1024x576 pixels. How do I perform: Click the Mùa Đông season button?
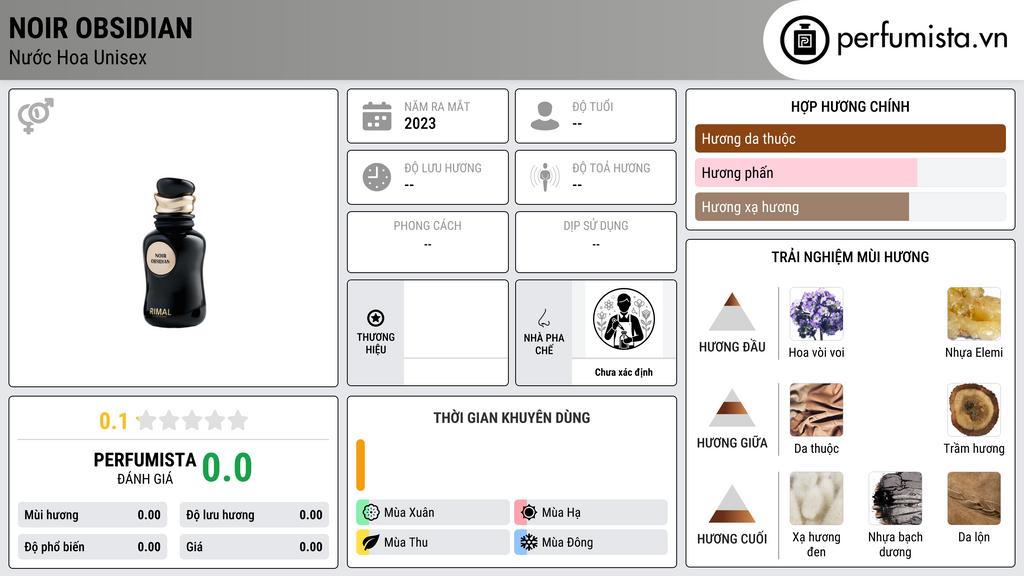[x=591, y=542]
